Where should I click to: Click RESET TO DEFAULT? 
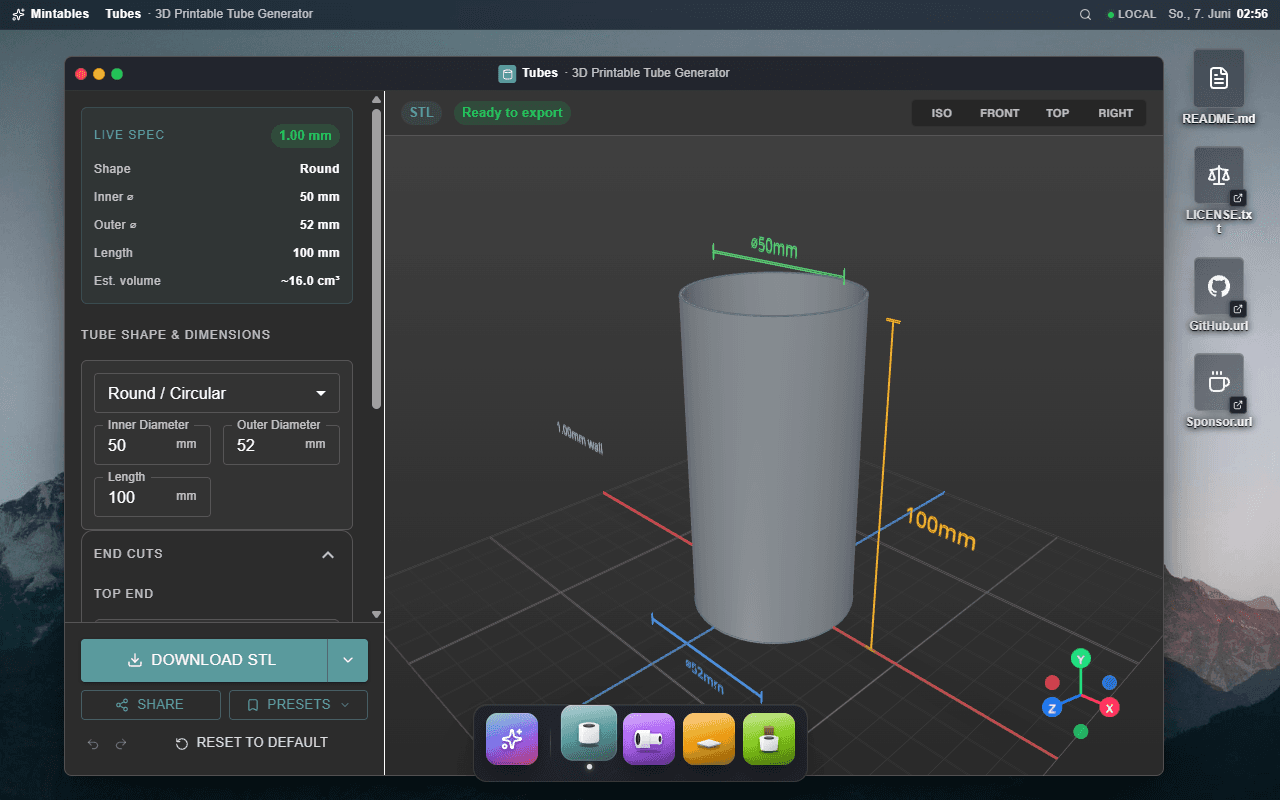(251, 743)
